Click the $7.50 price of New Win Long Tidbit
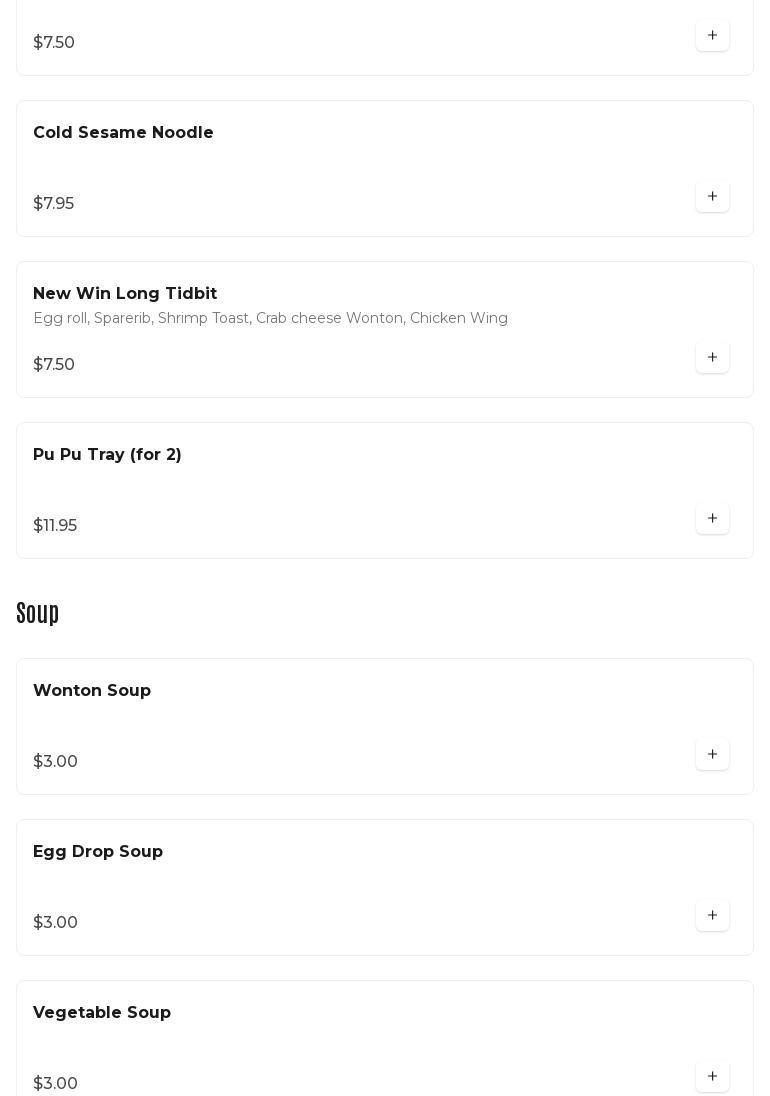Image resolution: width=770 pixels, height=1096 pixels. click(x=54, y=364)
